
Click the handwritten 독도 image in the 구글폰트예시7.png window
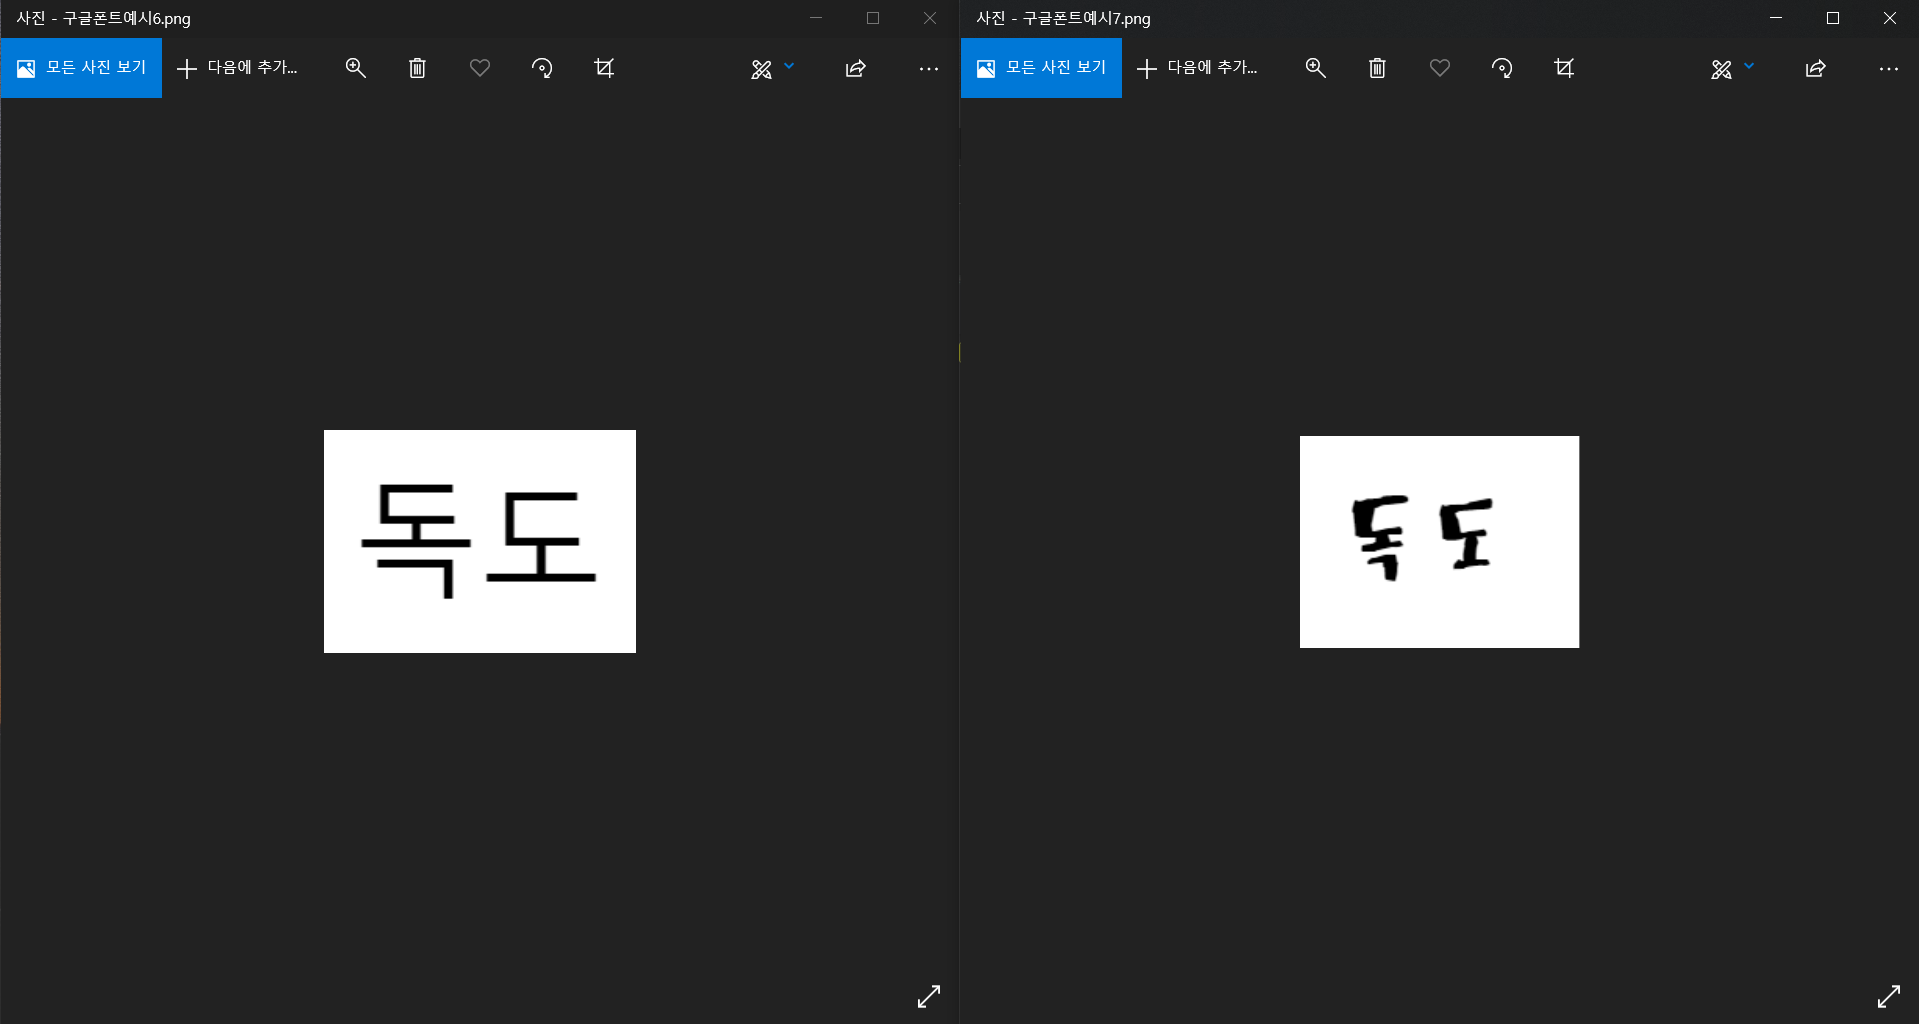pos(1439,541)
